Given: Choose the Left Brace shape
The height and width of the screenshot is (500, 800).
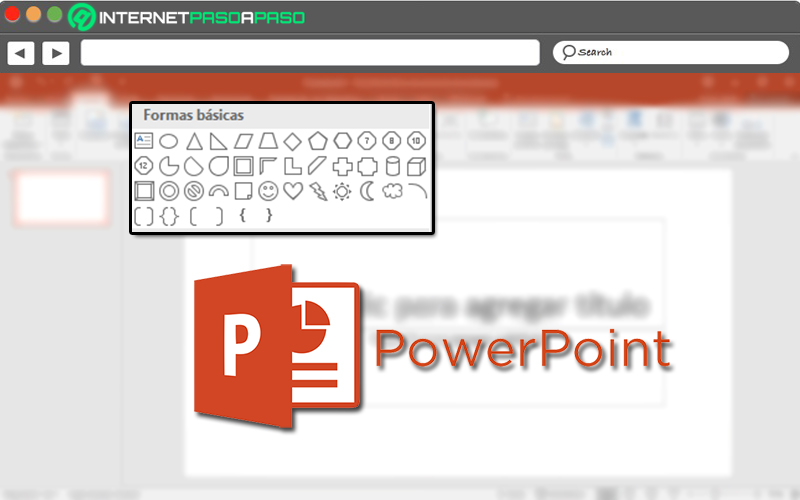Looking at the screenshot, I should (243, 215).
